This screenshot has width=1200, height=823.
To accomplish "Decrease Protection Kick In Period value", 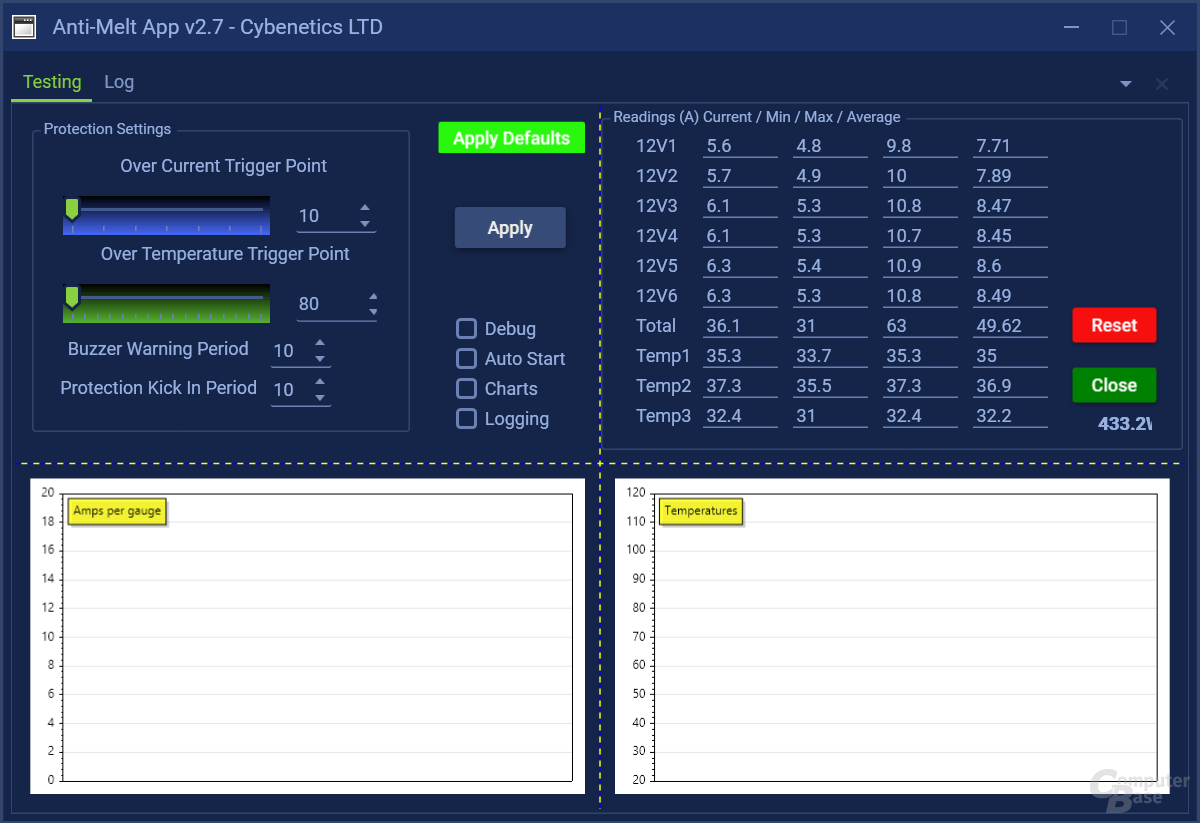I will coord(320,397).
